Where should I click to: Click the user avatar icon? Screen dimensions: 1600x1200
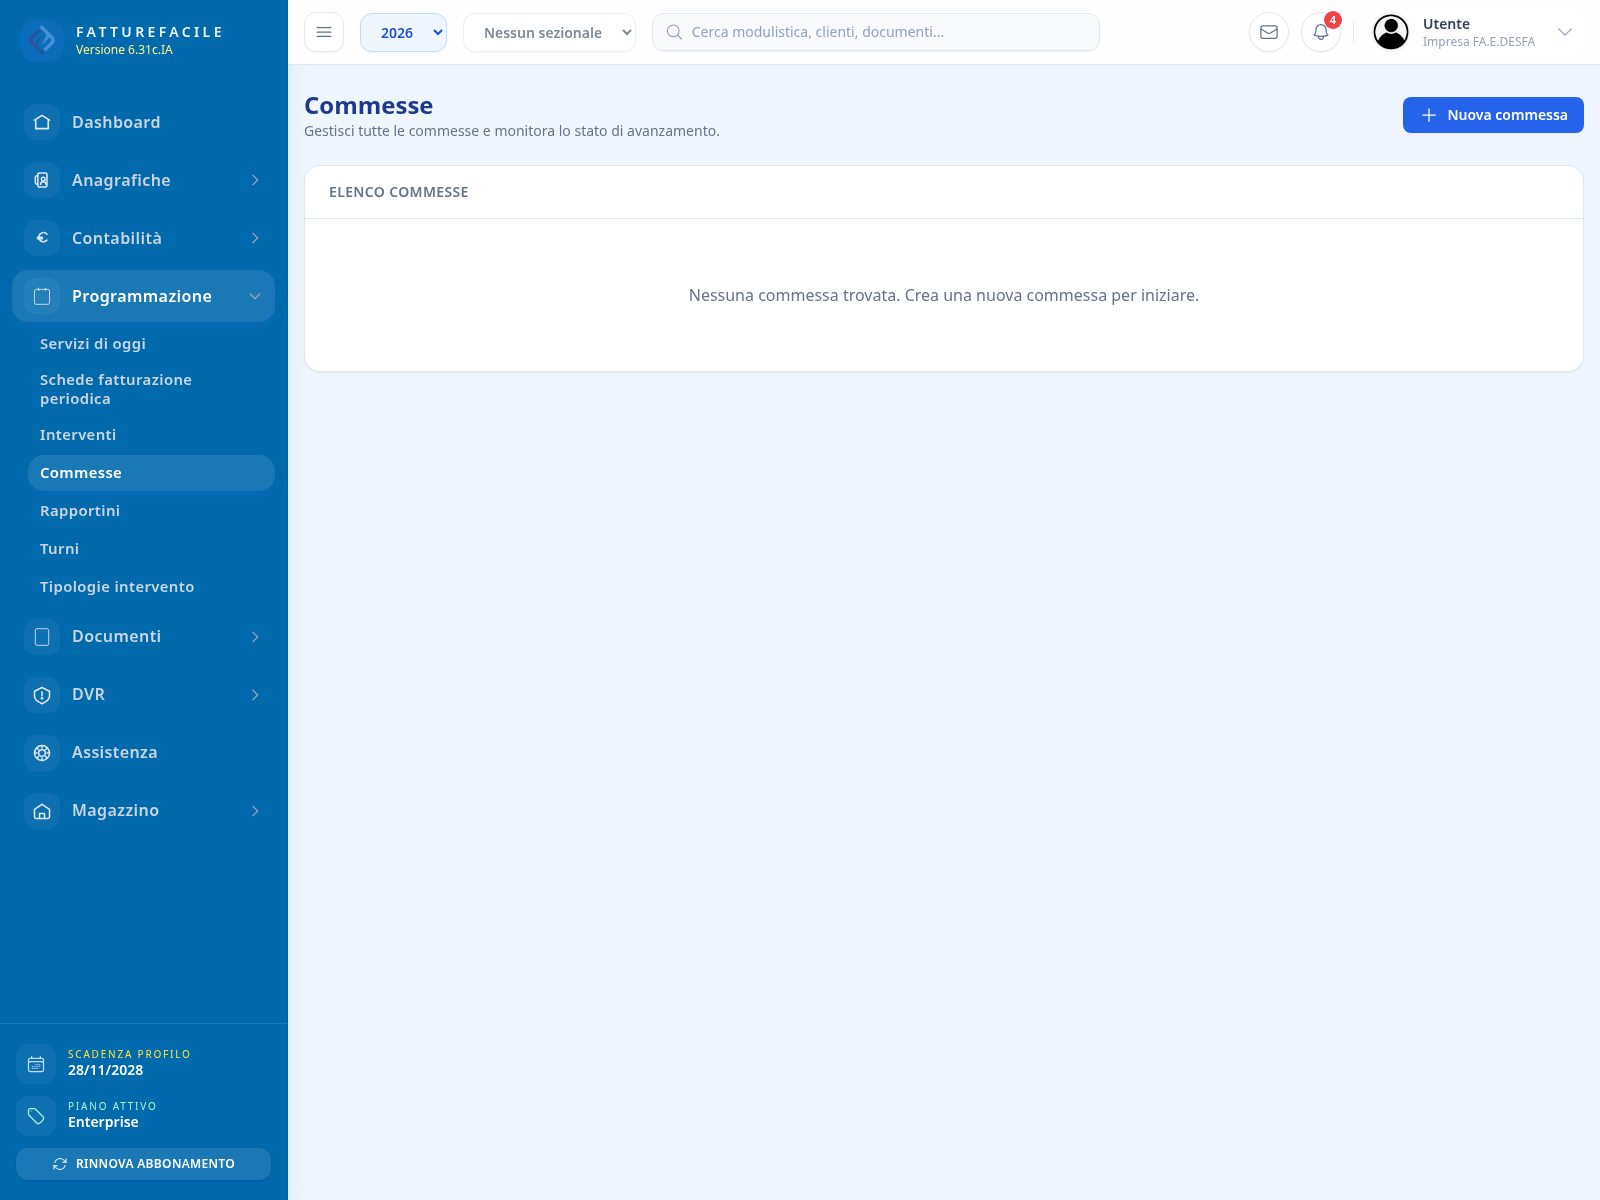point(1391,32)
